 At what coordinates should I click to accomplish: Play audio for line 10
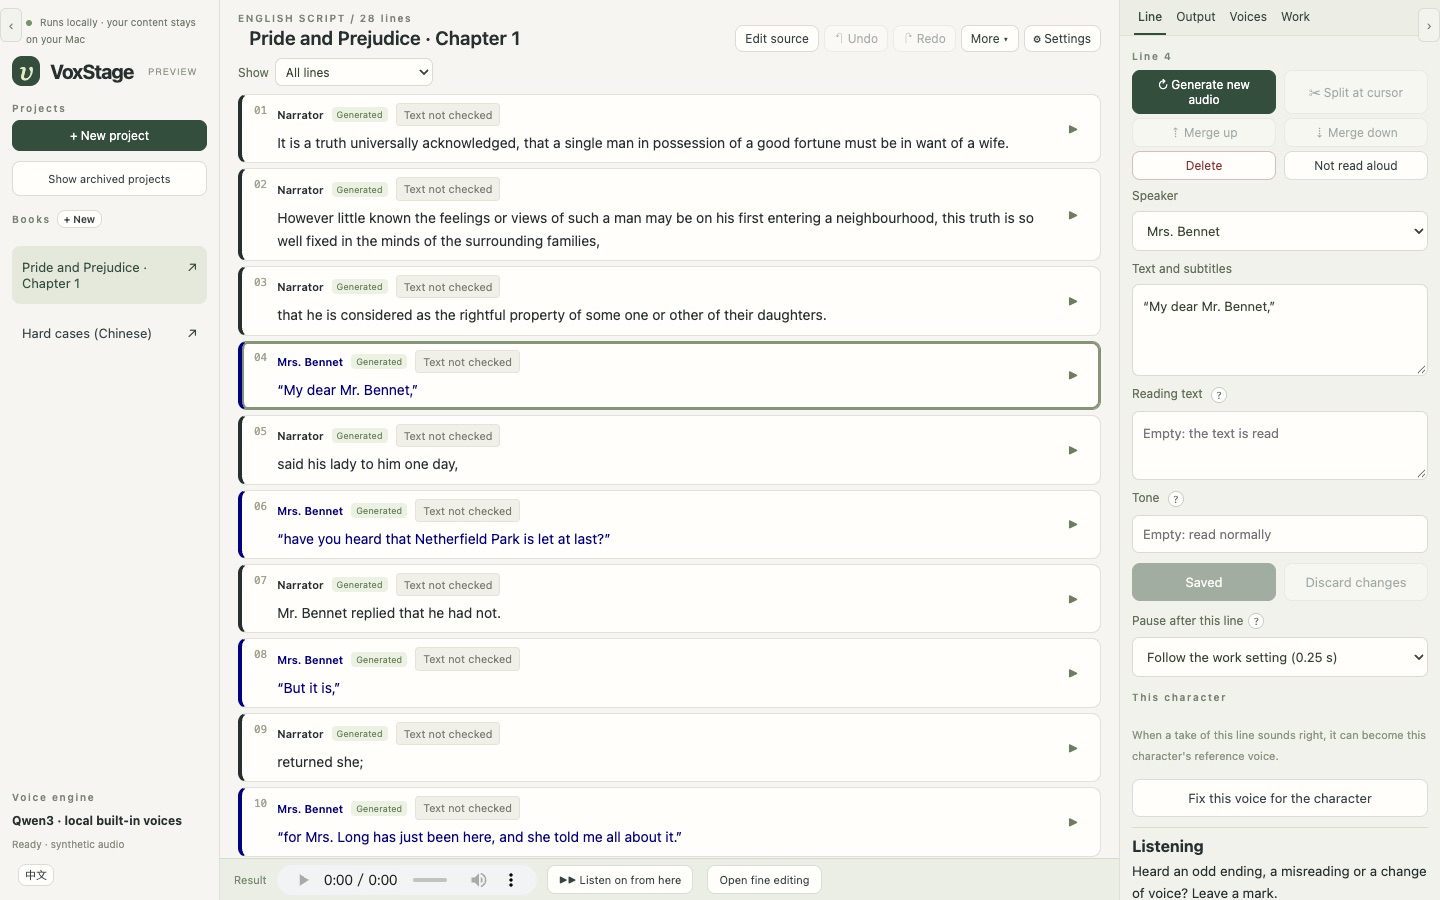coord(1073,822)
